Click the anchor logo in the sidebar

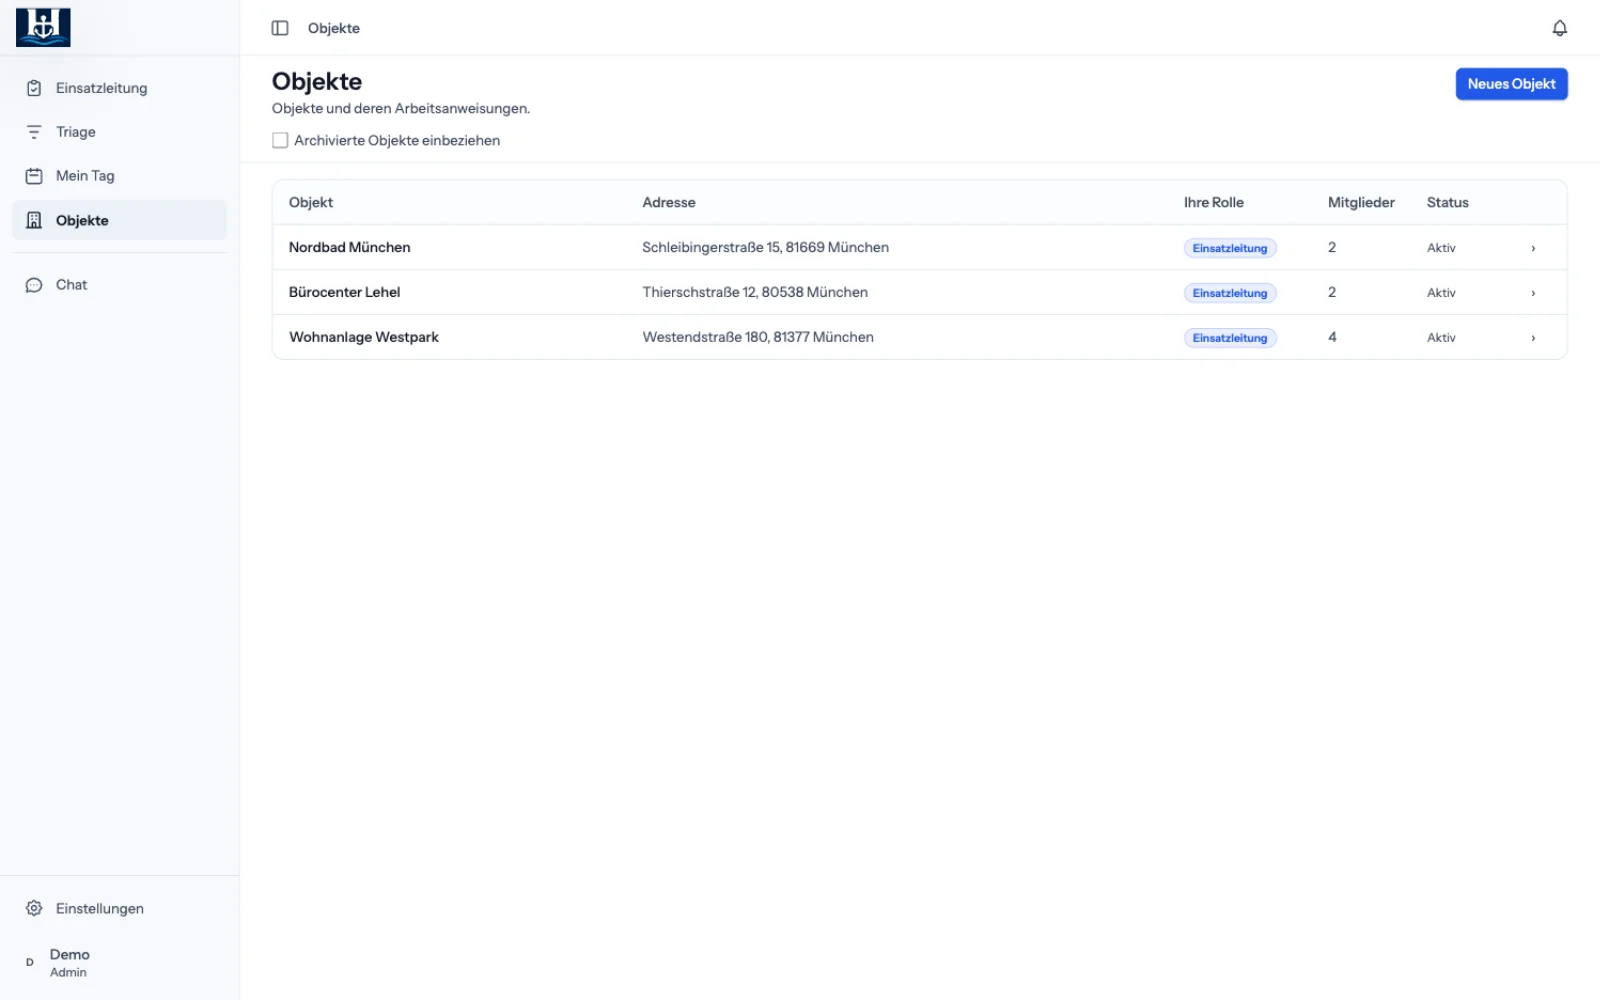pos(43,27)
